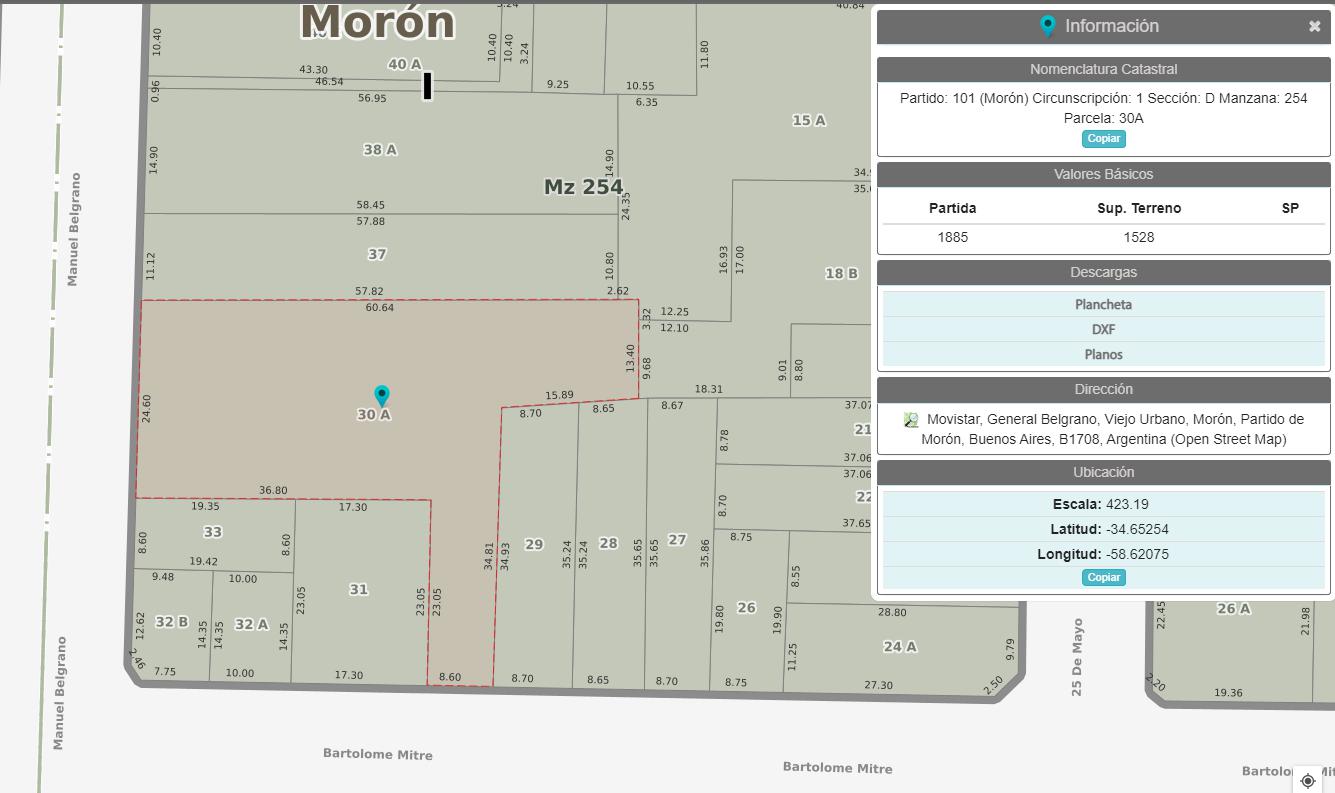Select parcel 38 A on the map
The width and height of the screenshot is (1335, 793).
379,150
